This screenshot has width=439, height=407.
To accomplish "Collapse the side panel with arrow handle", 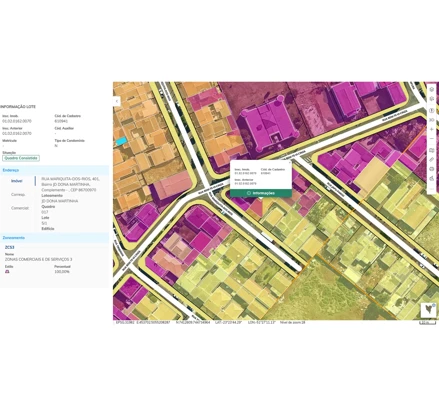I will [117, 101].
